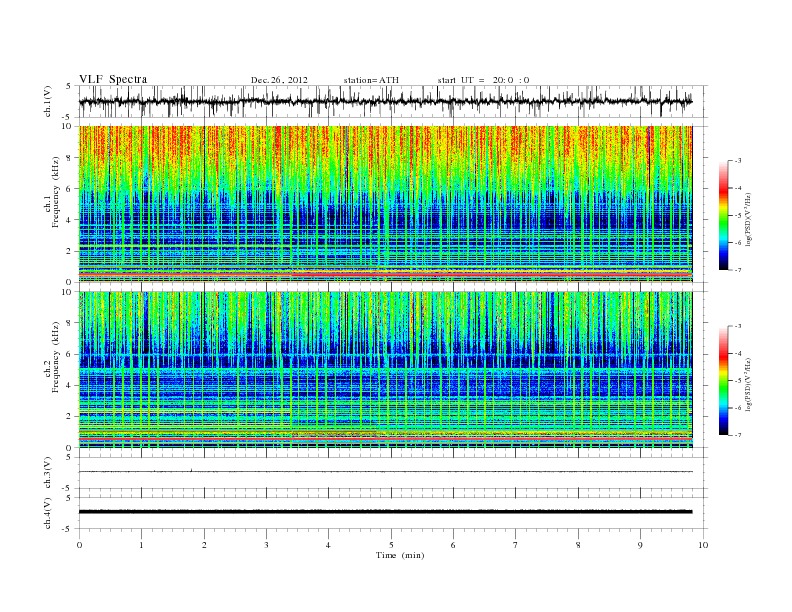Click the "2" kHz tick on ch.2 frequency axis
Screen dimensions: 792x612
[70, 417]
